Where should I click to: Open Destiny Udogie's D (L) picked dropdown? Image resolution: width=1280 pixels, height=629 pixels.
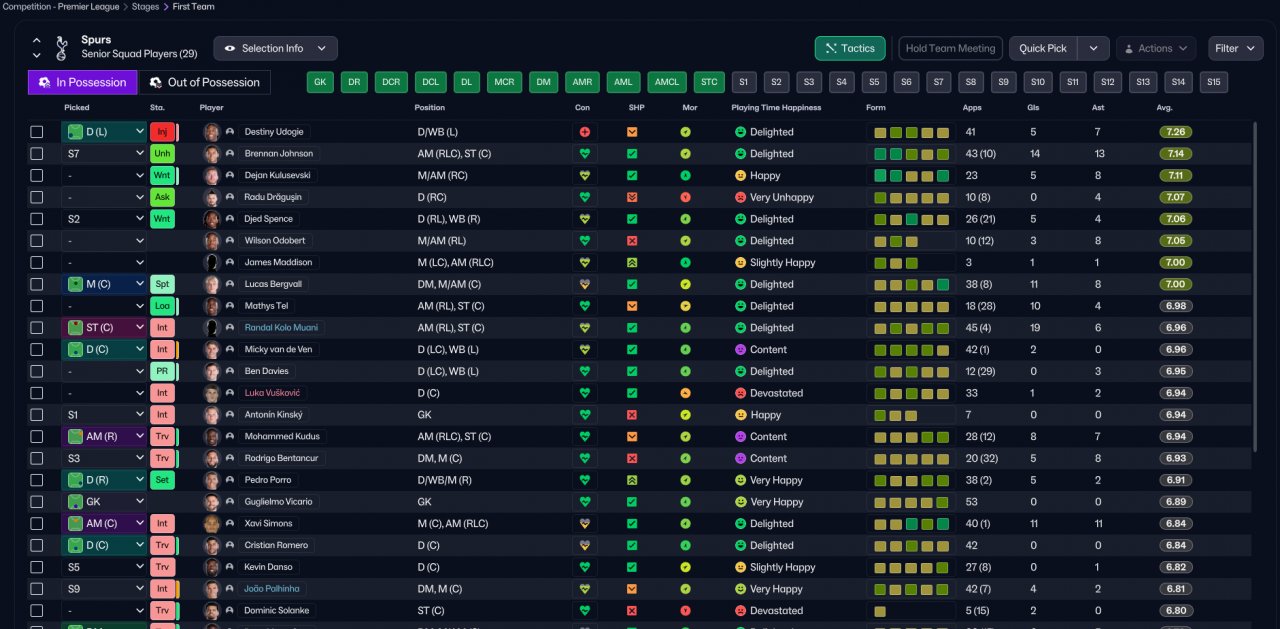[x=104, y=132]
